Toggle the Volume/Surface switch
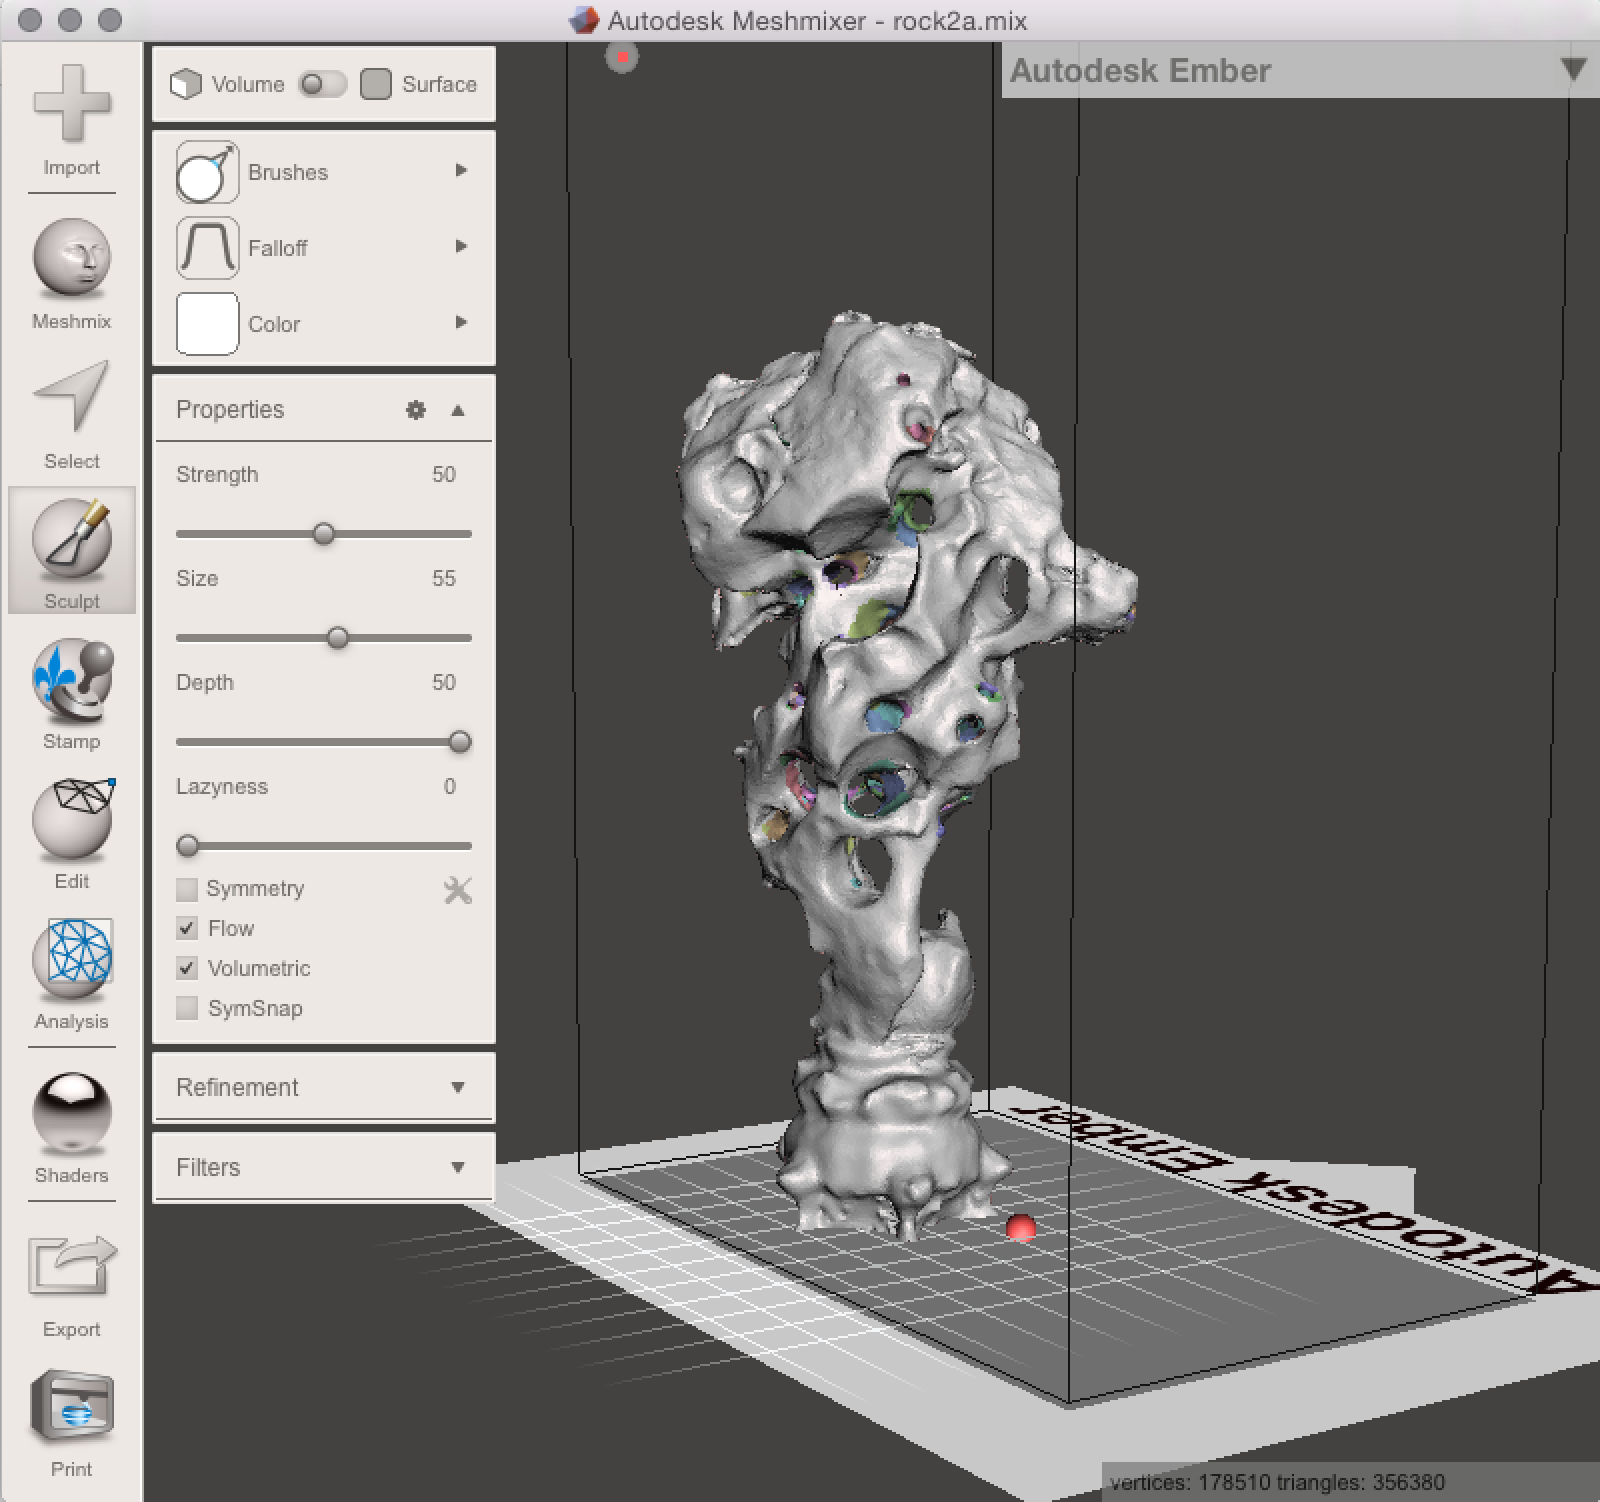The height and width of the screenshot is (1502, 1600). tap(322, 84)
